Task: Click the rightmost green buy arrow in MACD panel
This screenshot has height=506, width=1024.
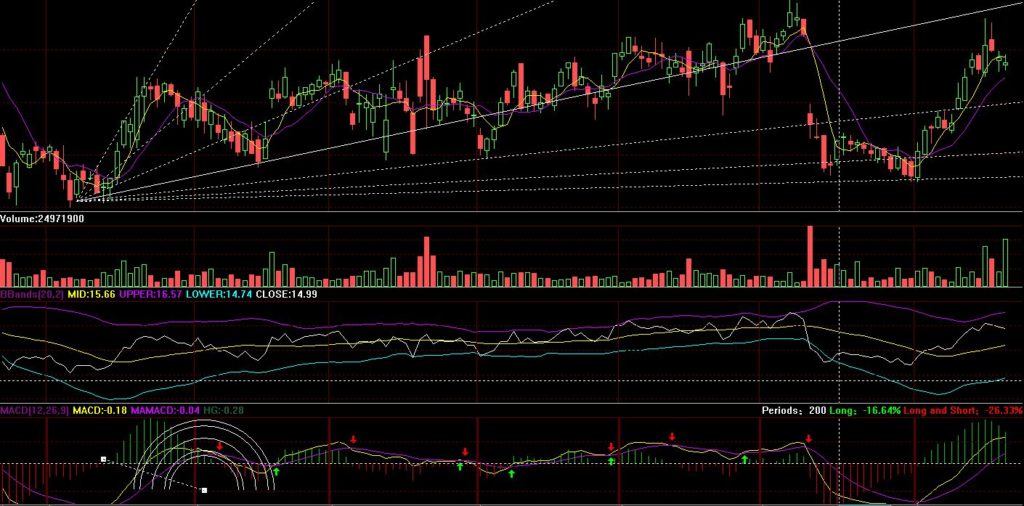Action: pyautogui.click(x=744, y=460)
